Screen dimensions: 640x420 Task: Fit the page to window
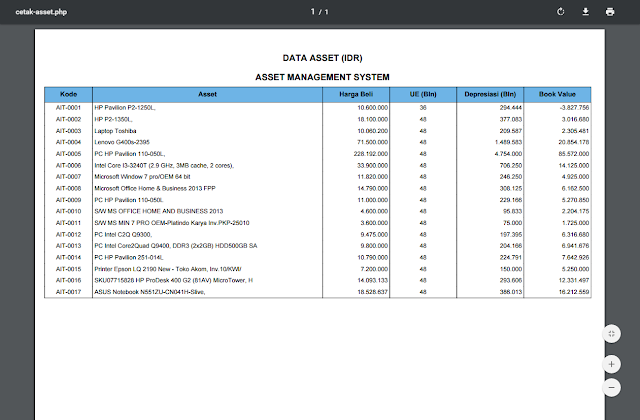click(x=611, y=334)
